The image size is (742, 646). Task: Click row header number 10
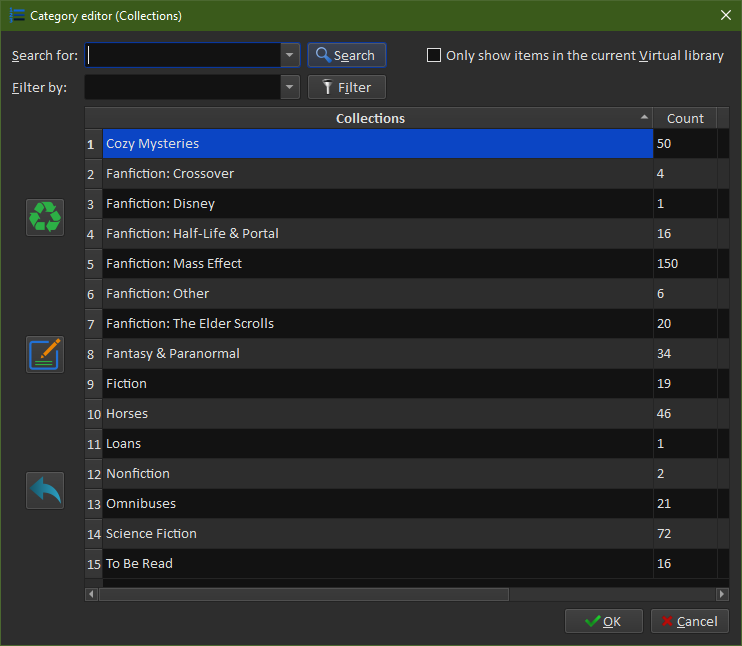[x=94, y=414]
